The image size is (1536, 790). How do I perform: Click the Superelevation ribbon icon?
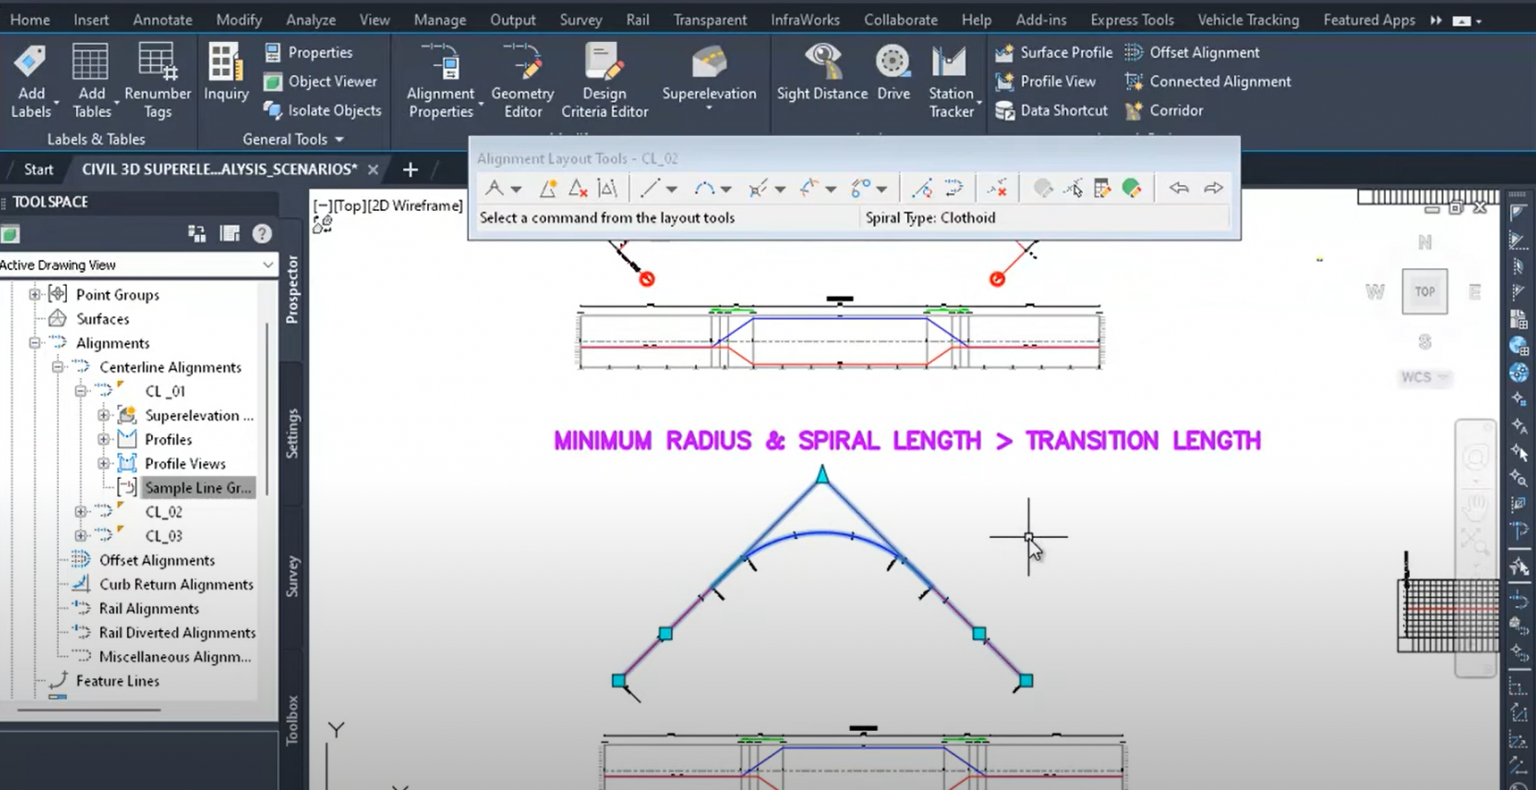coord(709,64)
